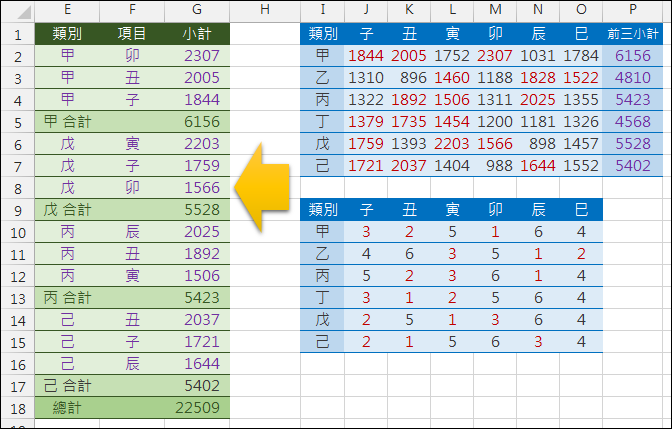Screen dimensions: 672x429
Task: Click 己 row label in lower rank table
Action: pos(322,342)
